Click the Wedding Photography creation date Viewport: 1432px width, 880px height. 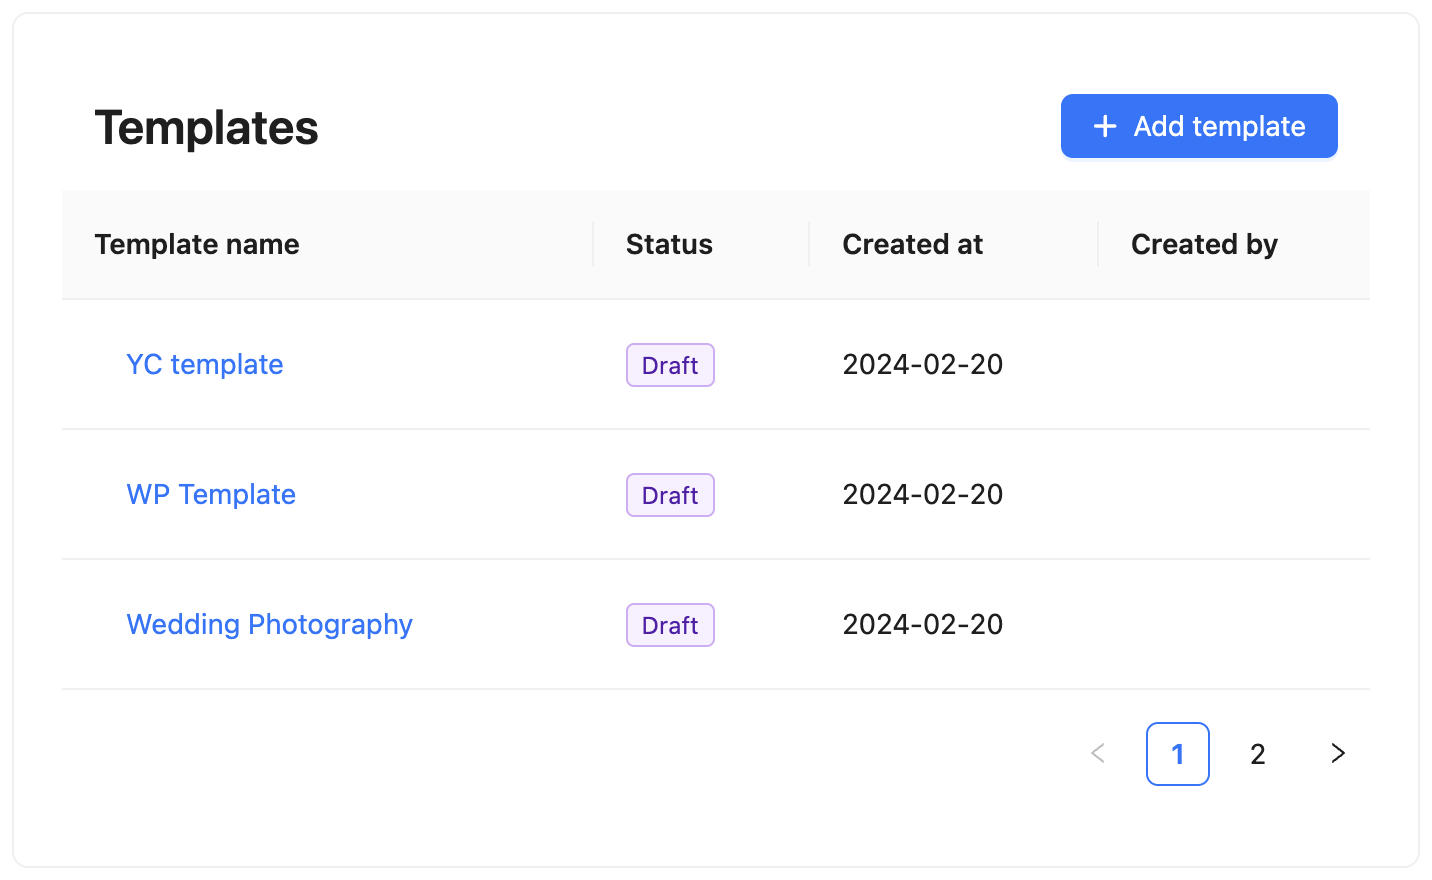click(x=922, y=624)
